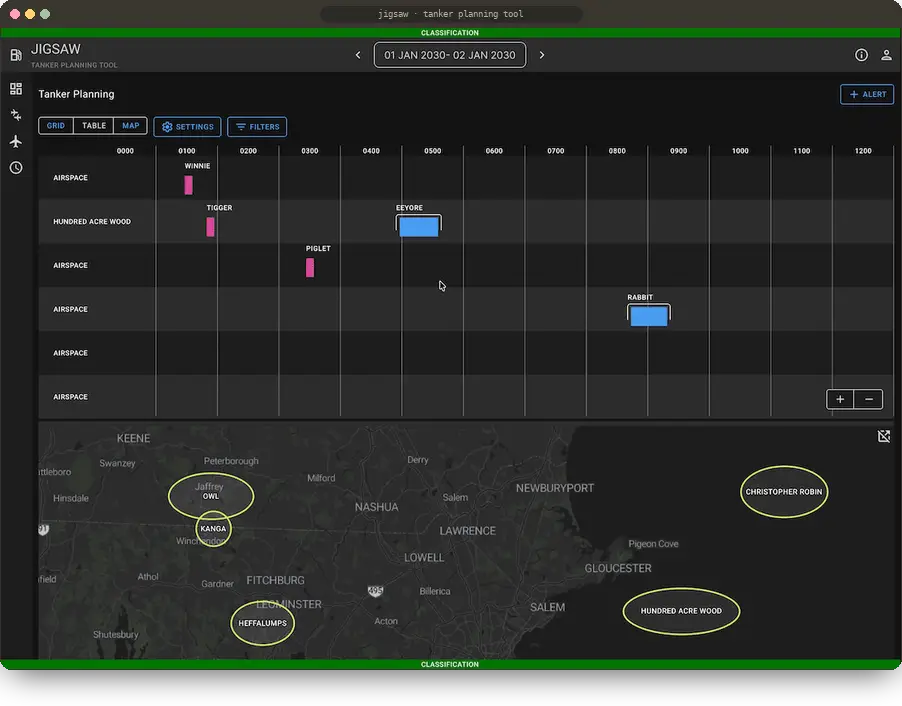The width and height of the screenshot is (902, 706).
Task: Select the OWL airspace on map
Action: (211, 496)
